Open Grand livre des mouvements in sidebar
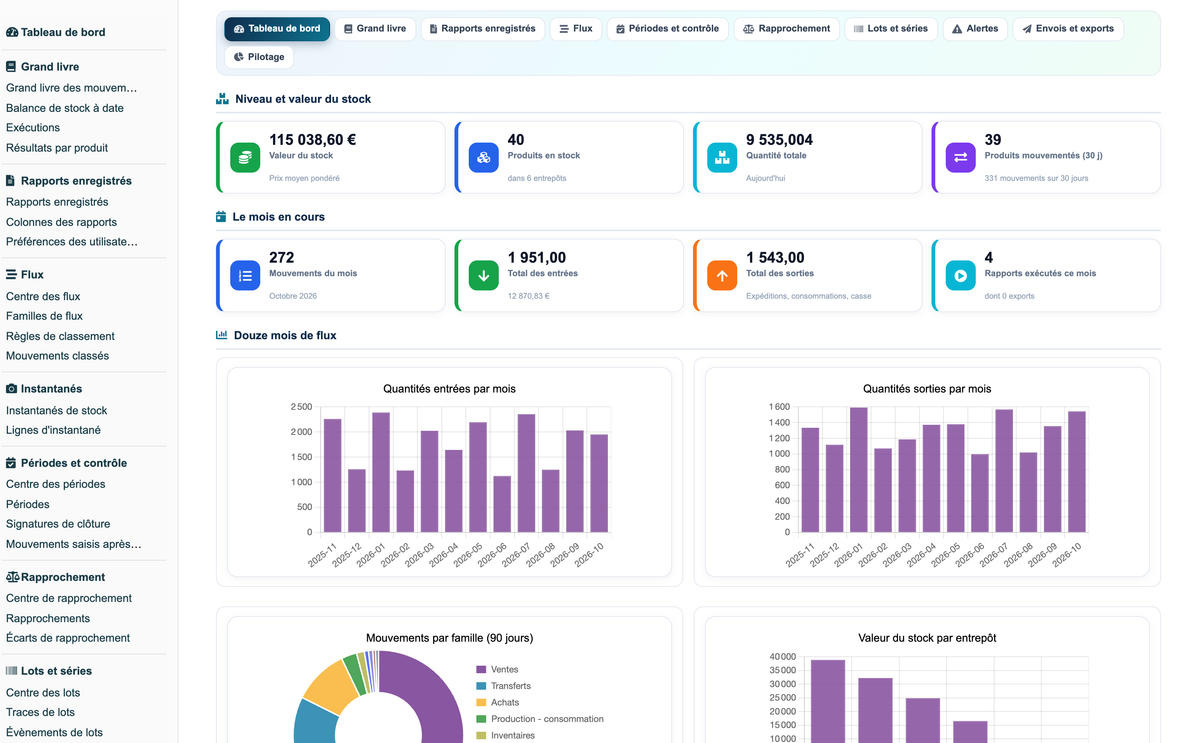1200x743 pixels. (72, 88)
